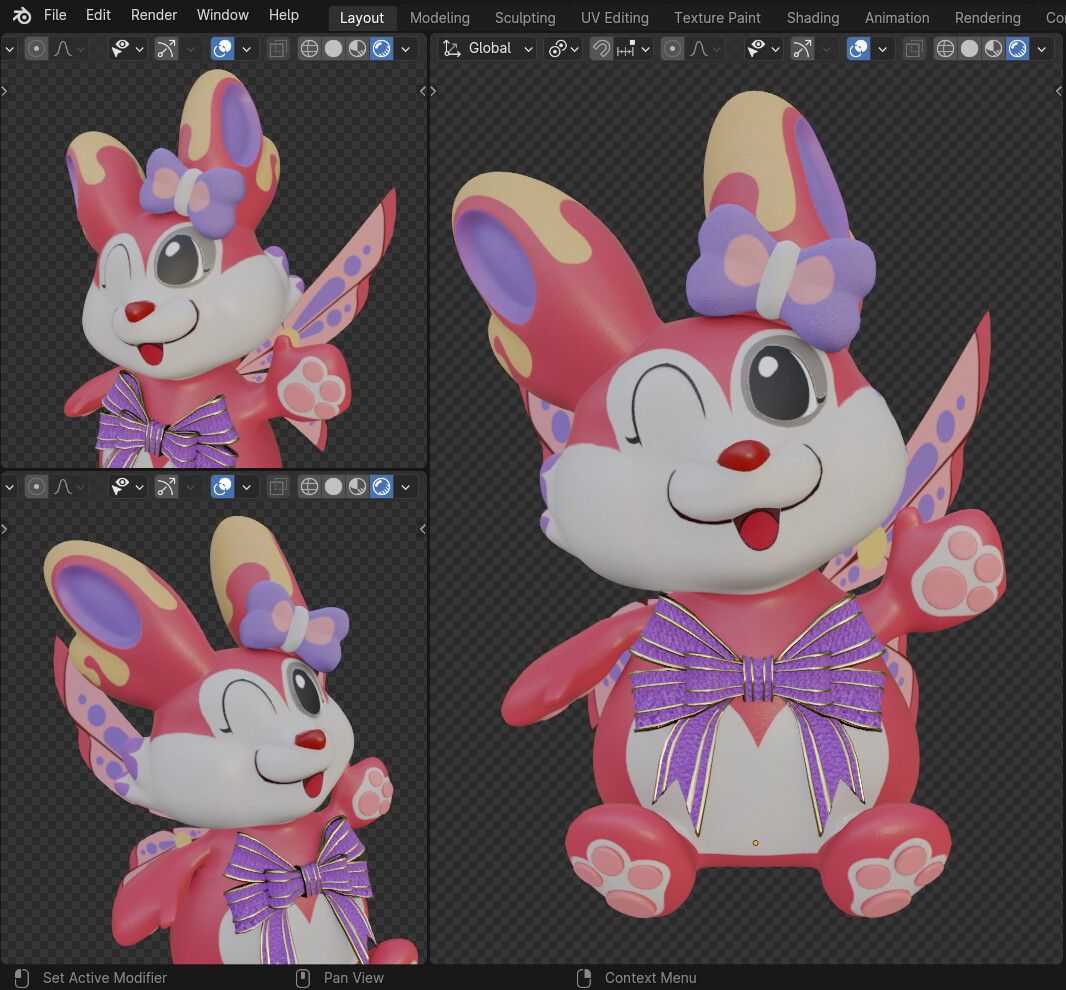This screenshot has width=1066, height=990.
Task: Enable Rendered shading in the bottom-left viewport
Action: pos(381,487)
